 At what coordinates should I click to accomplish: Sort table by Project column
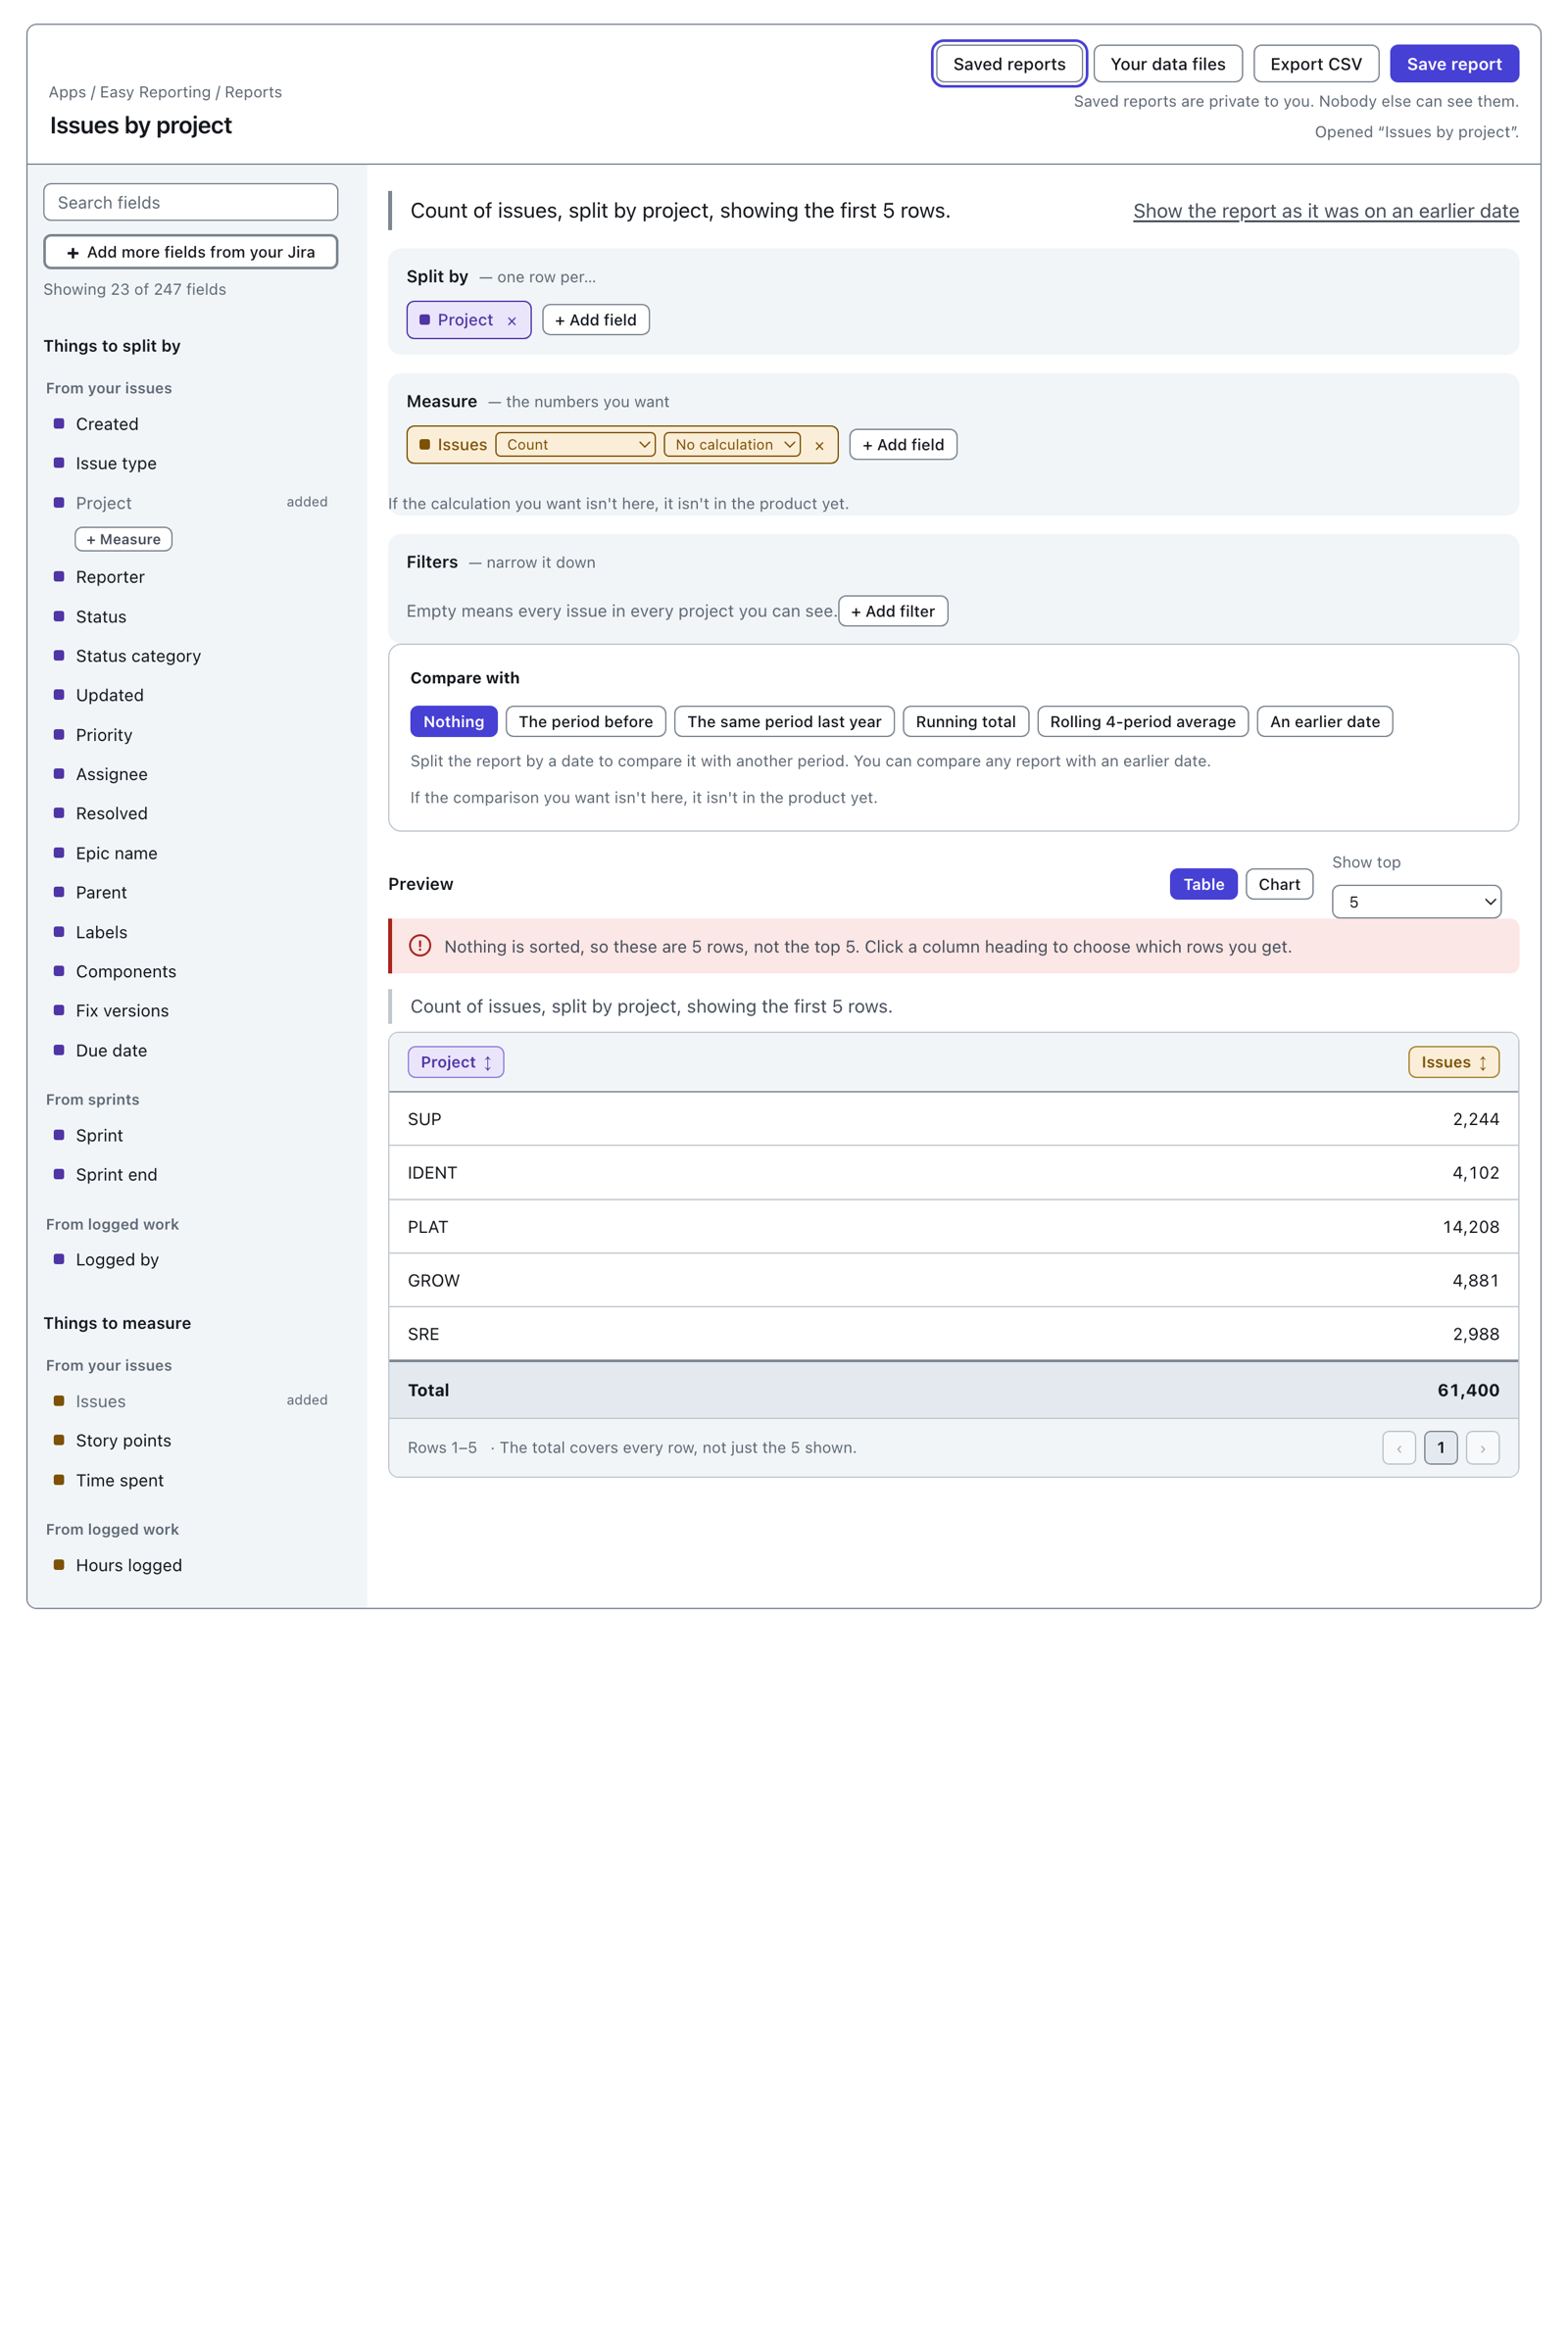(x=456, y=1062)
